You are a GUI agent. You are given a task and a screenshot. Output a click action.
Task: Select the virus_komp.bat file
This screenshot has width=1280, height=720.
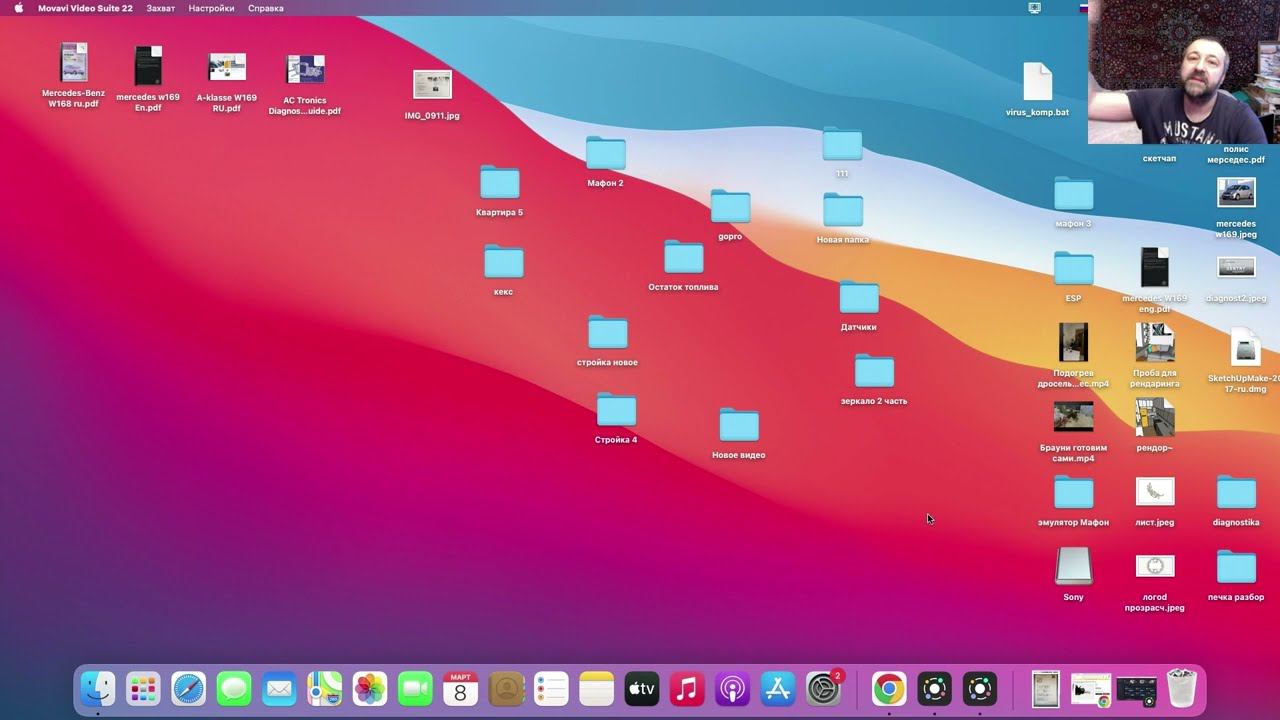1037,83
